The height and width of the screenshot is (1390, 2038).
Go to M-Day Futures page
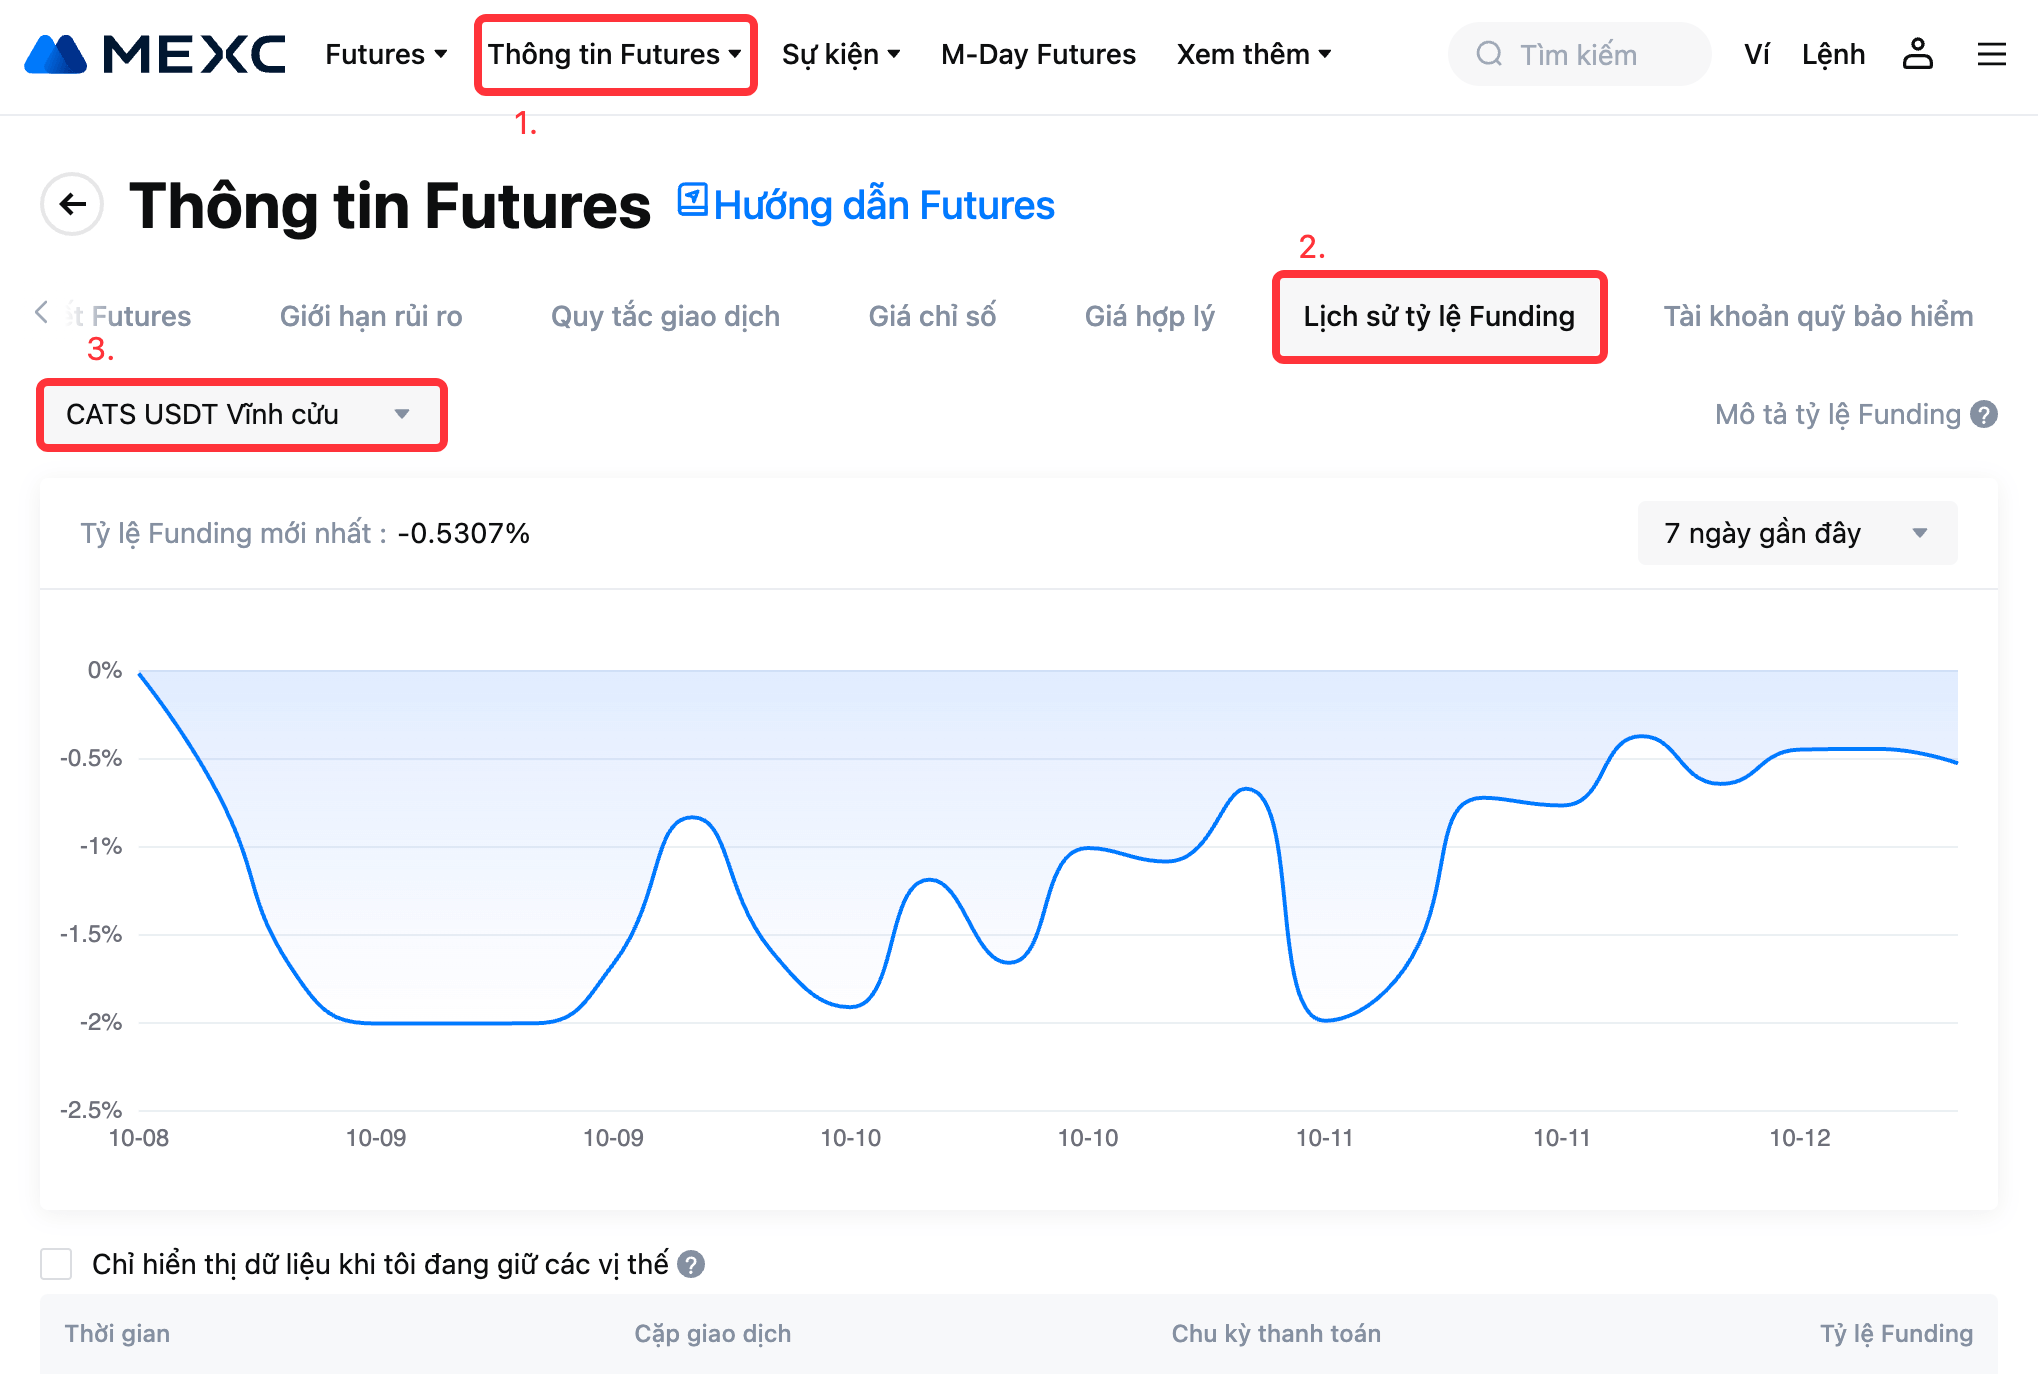point(1038,54)
